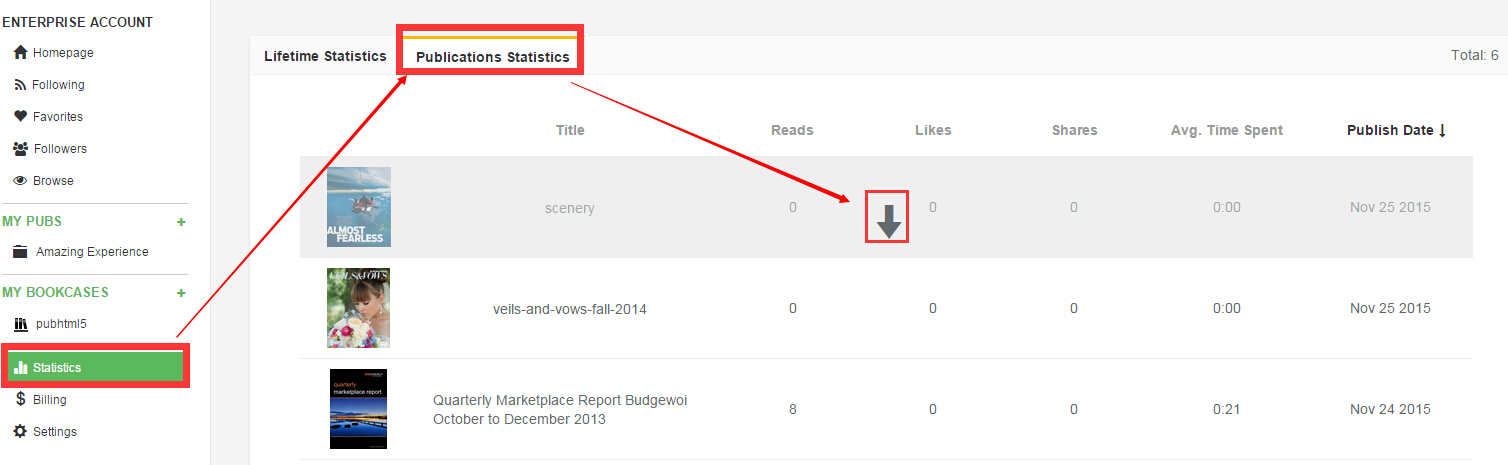The image size is (1508, 465).
Task: Click the Homepage house icon
Action: (20, 53)
